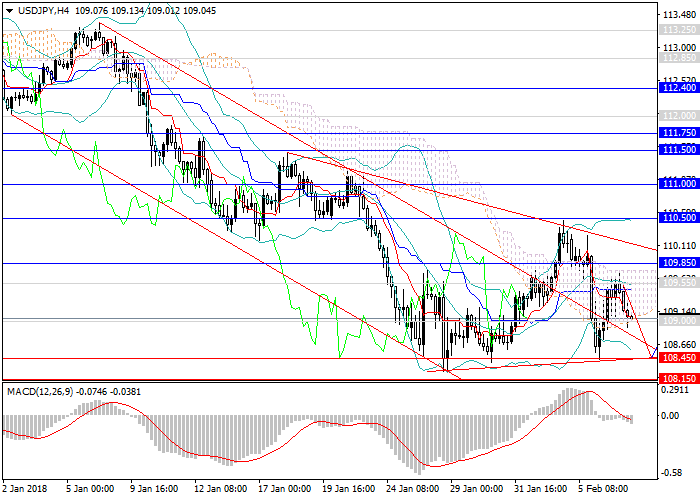Click the gray 109.550 price label

(x=678, y=282)
